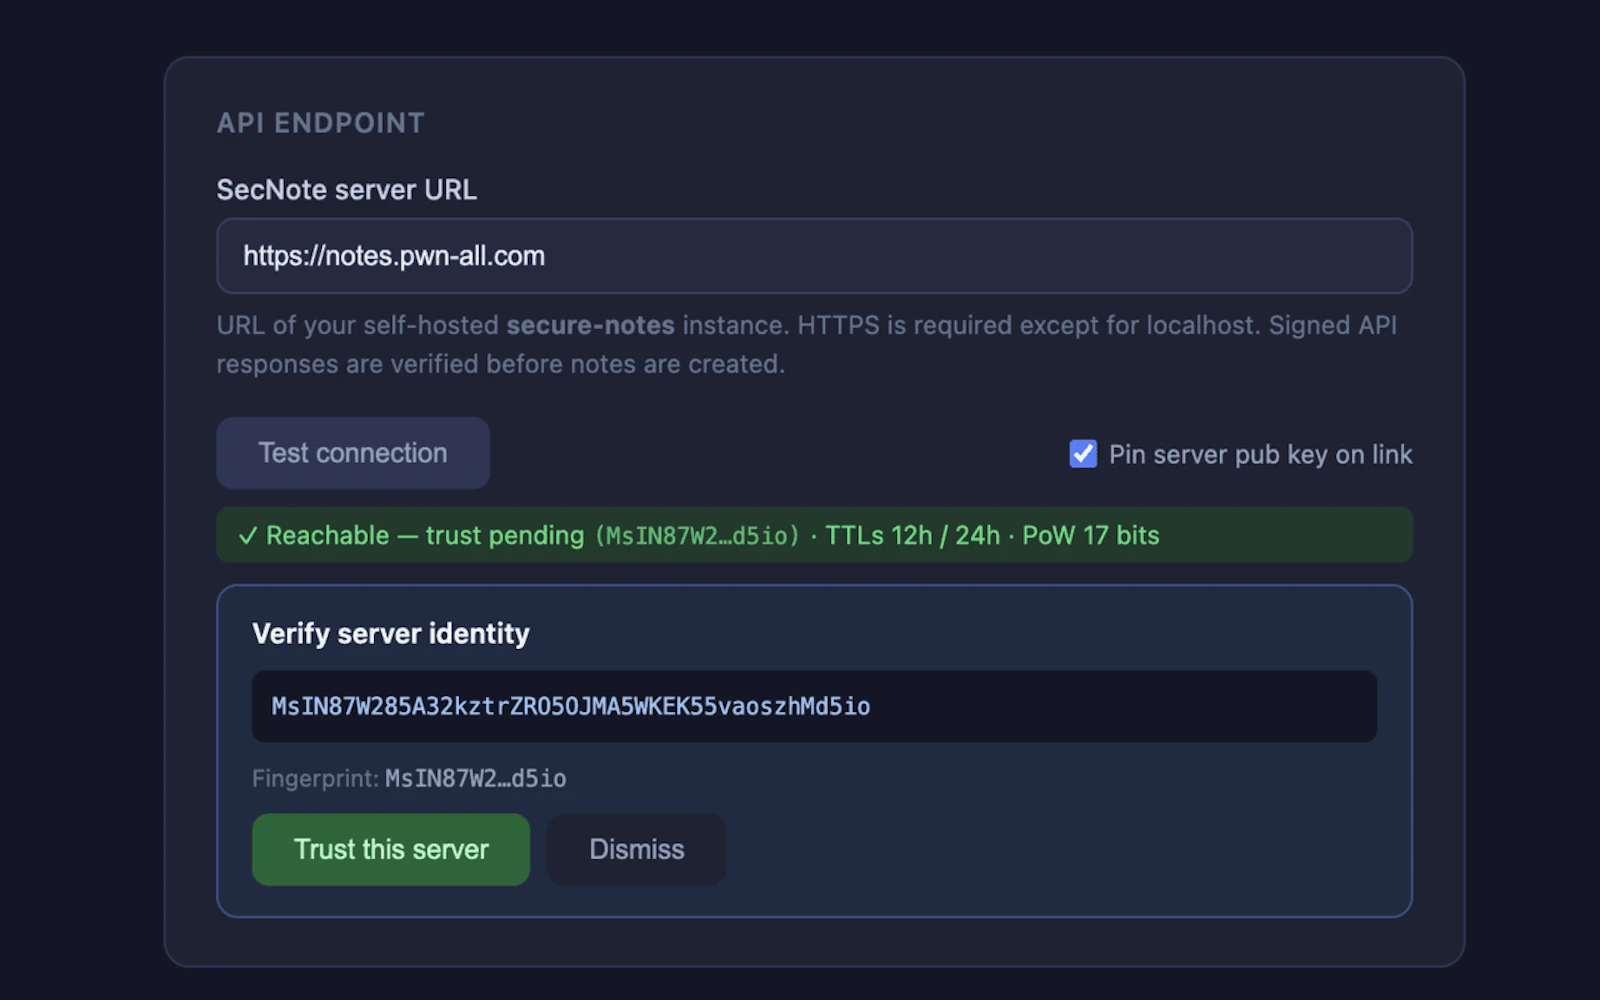
Task: Select the full server public key string
Action: (571, 706)
